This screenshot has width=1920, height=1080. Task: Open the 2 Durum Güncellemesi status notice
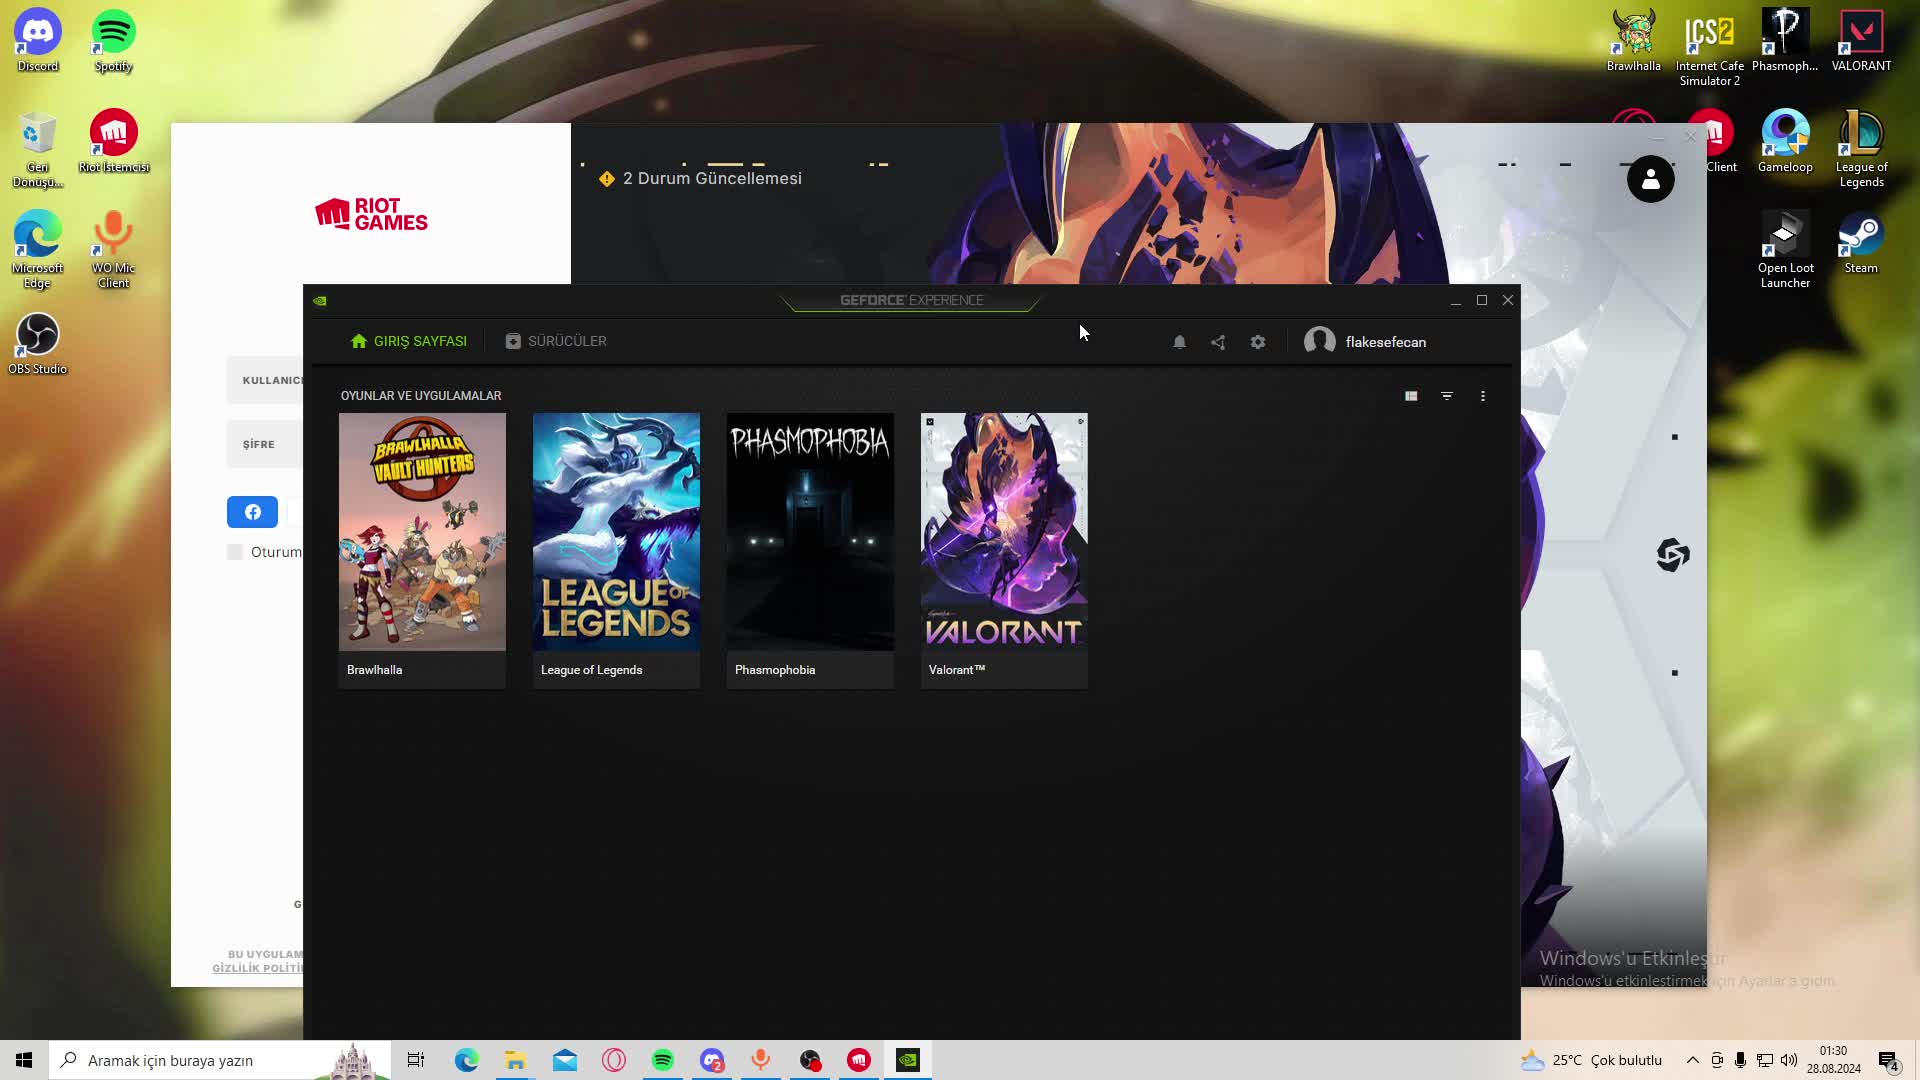click(x=701, y=178)
